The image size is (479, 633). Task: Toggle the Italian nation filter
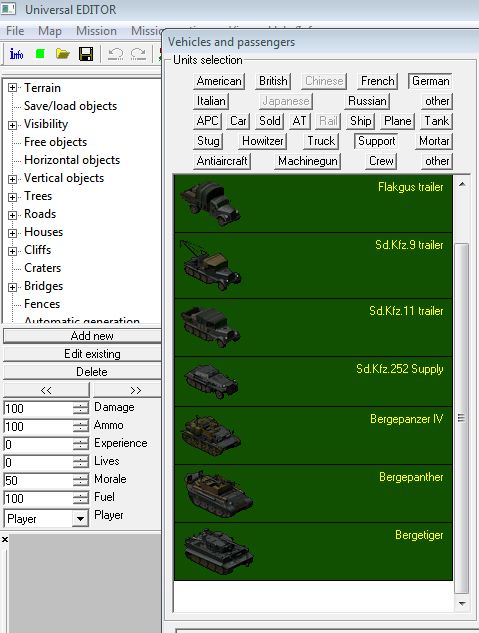(211, 101)
